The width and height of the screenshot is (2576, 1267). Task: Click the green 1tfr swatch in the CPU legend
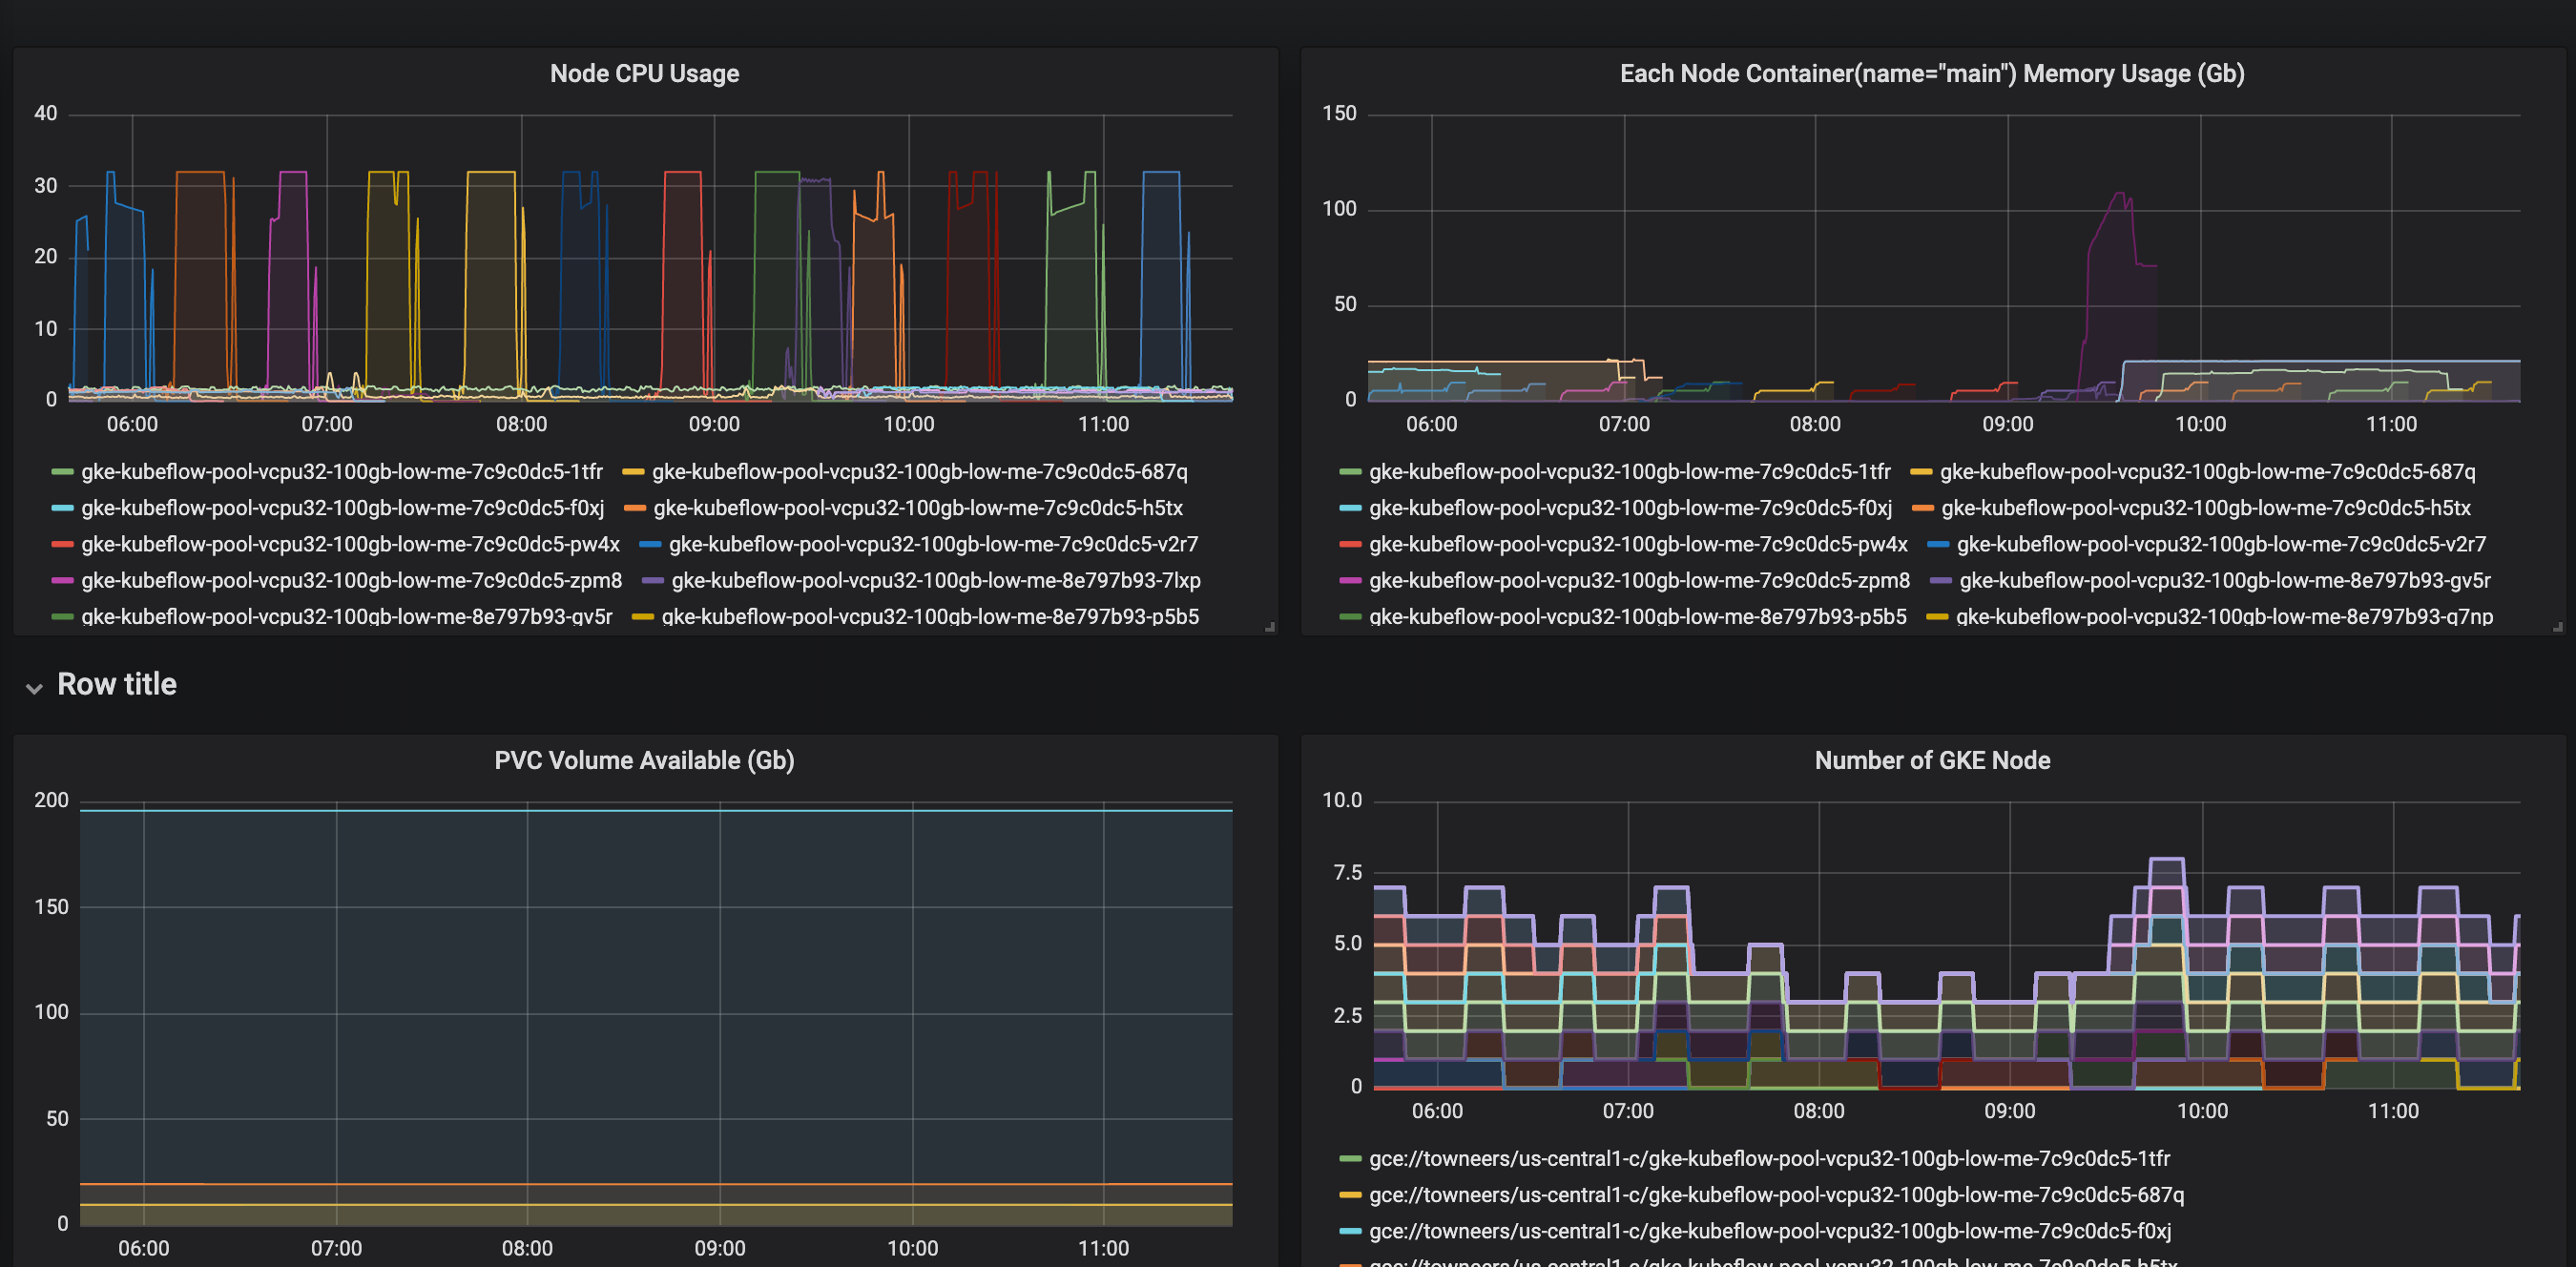62,472
